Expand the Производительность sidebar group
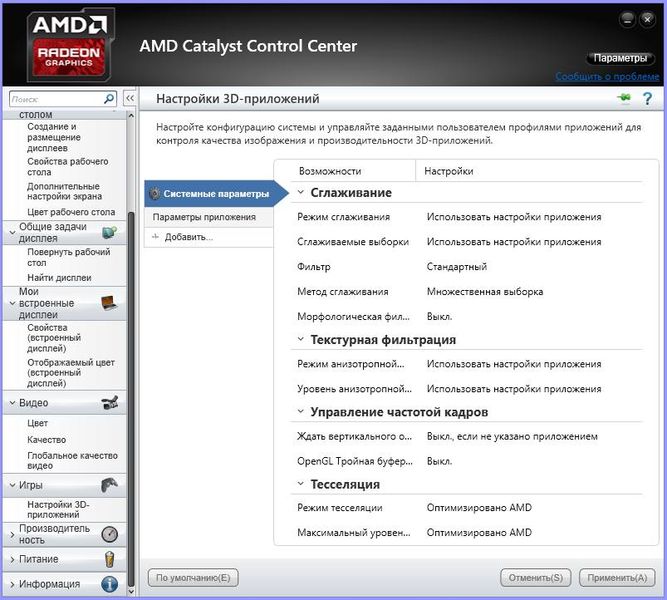667x600 pixels. [x=12, y=534]
